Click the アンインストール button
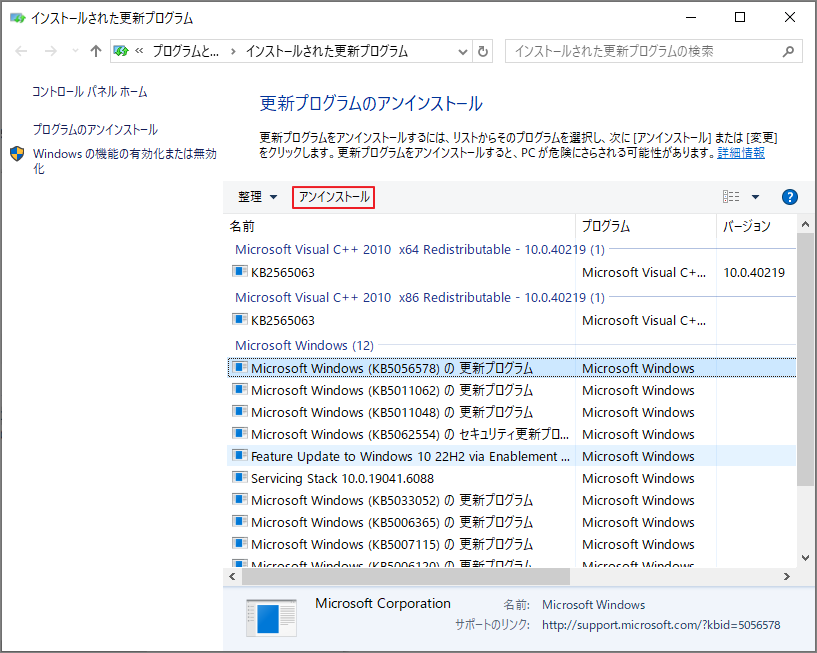The image size is (817, 653). (x=332, y=196)
